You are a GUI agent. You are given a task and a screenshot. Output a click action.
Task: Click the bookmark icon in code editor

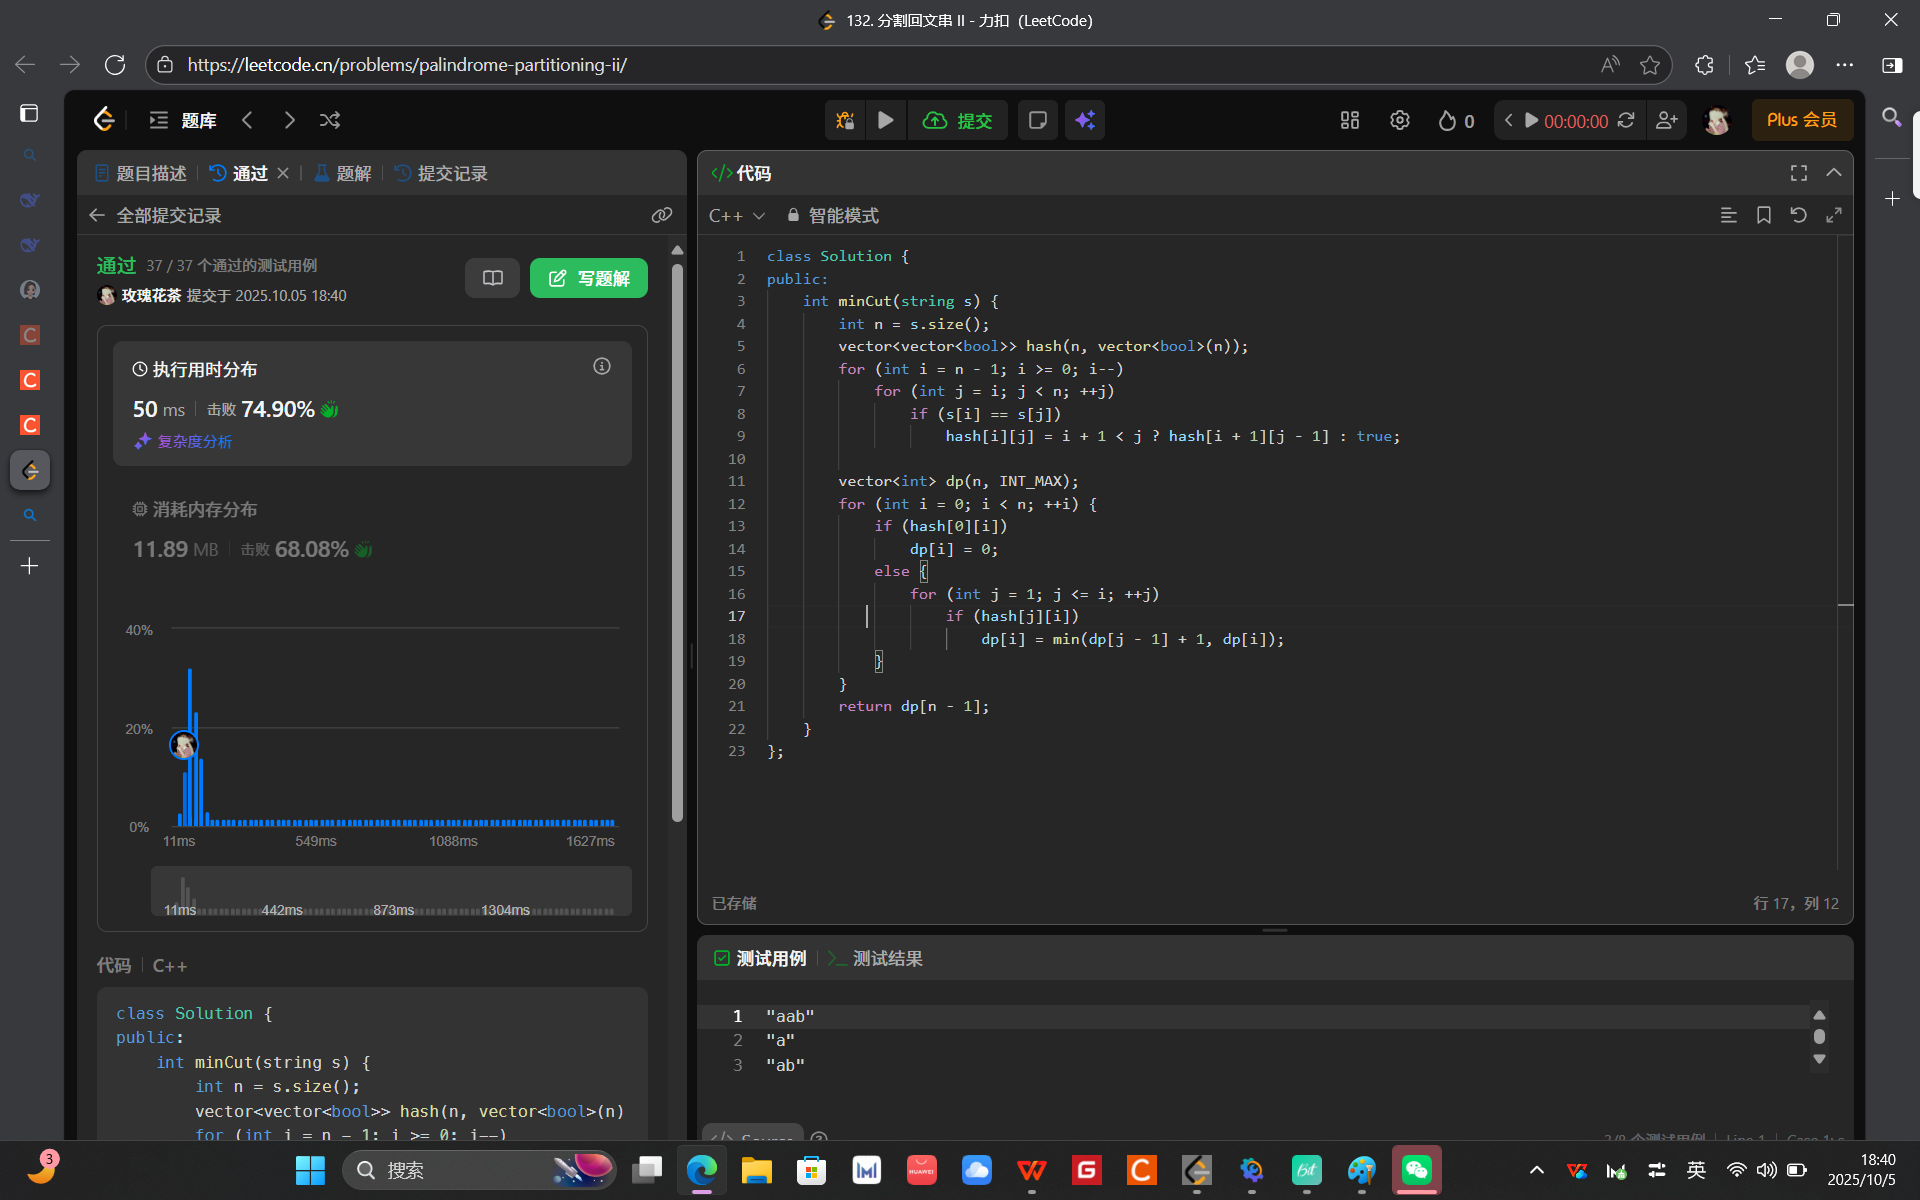pyautogui.click(x=1763, y=215)
